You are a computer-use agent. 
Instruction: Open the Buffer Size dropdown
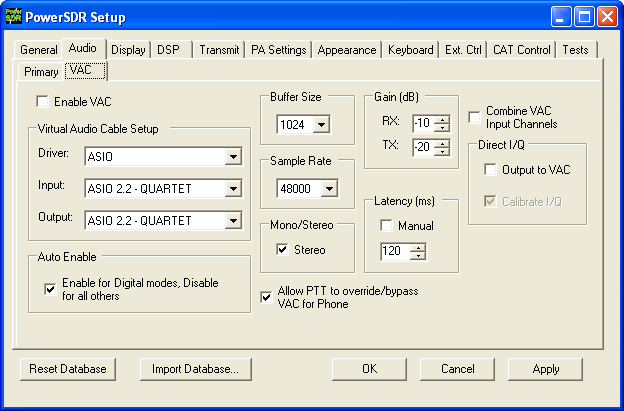(x=321, y=125)
